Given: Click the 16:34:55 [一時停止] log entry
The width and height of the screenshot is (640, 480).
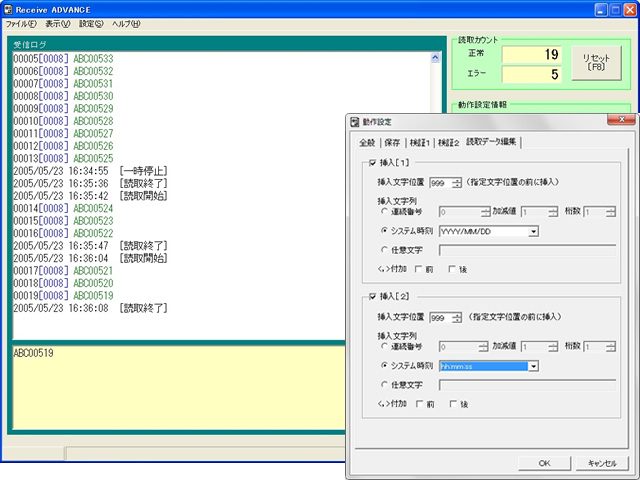Looking at the screenshot, I should pyautogui.click(x=90, y=171).
